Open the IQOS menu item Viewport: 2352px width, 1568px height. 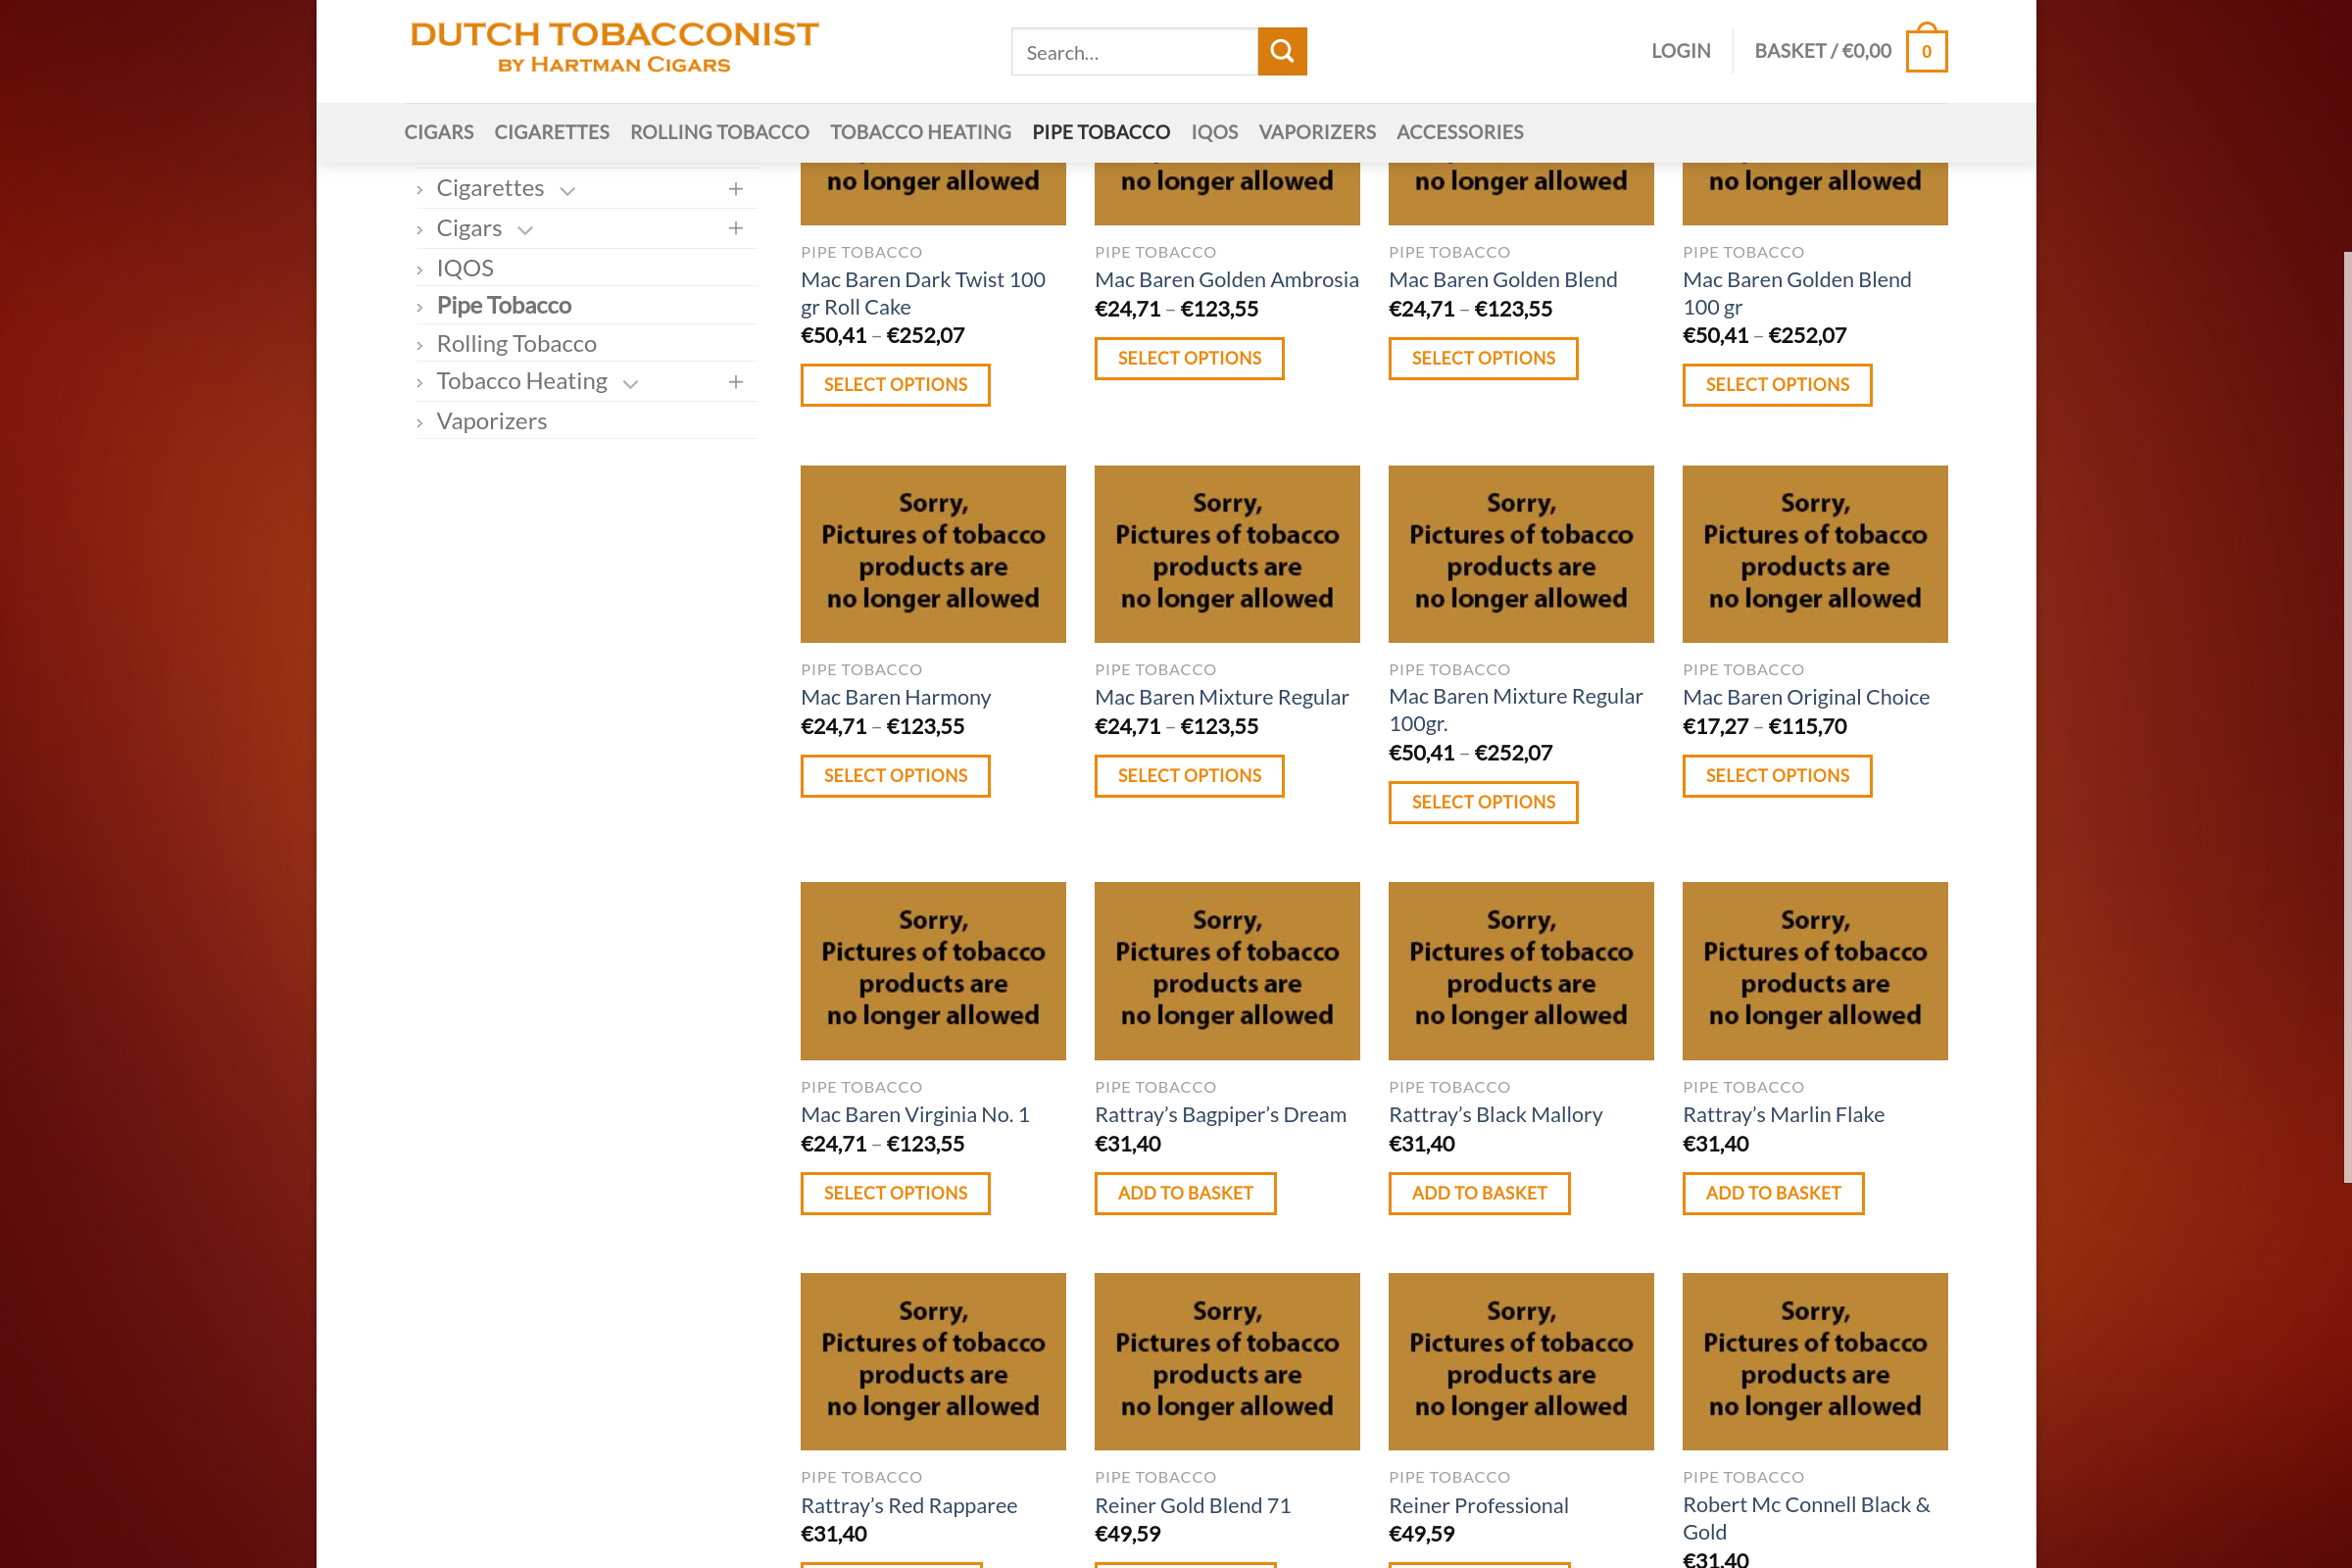click(1214, 132)
